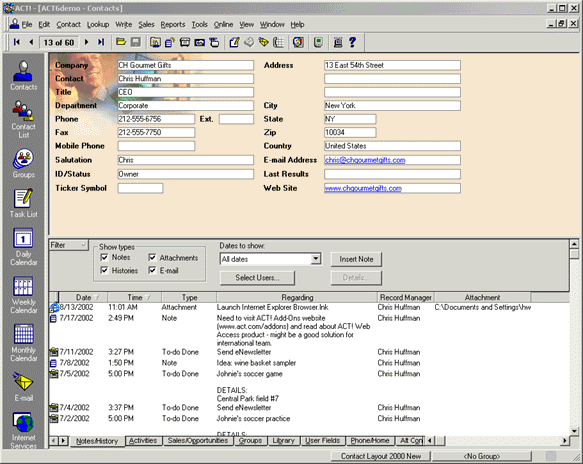Switch to the Activities tab
The width and height of the screenshot is (583, 464).
pyautogui.click(x=143, y=441)
